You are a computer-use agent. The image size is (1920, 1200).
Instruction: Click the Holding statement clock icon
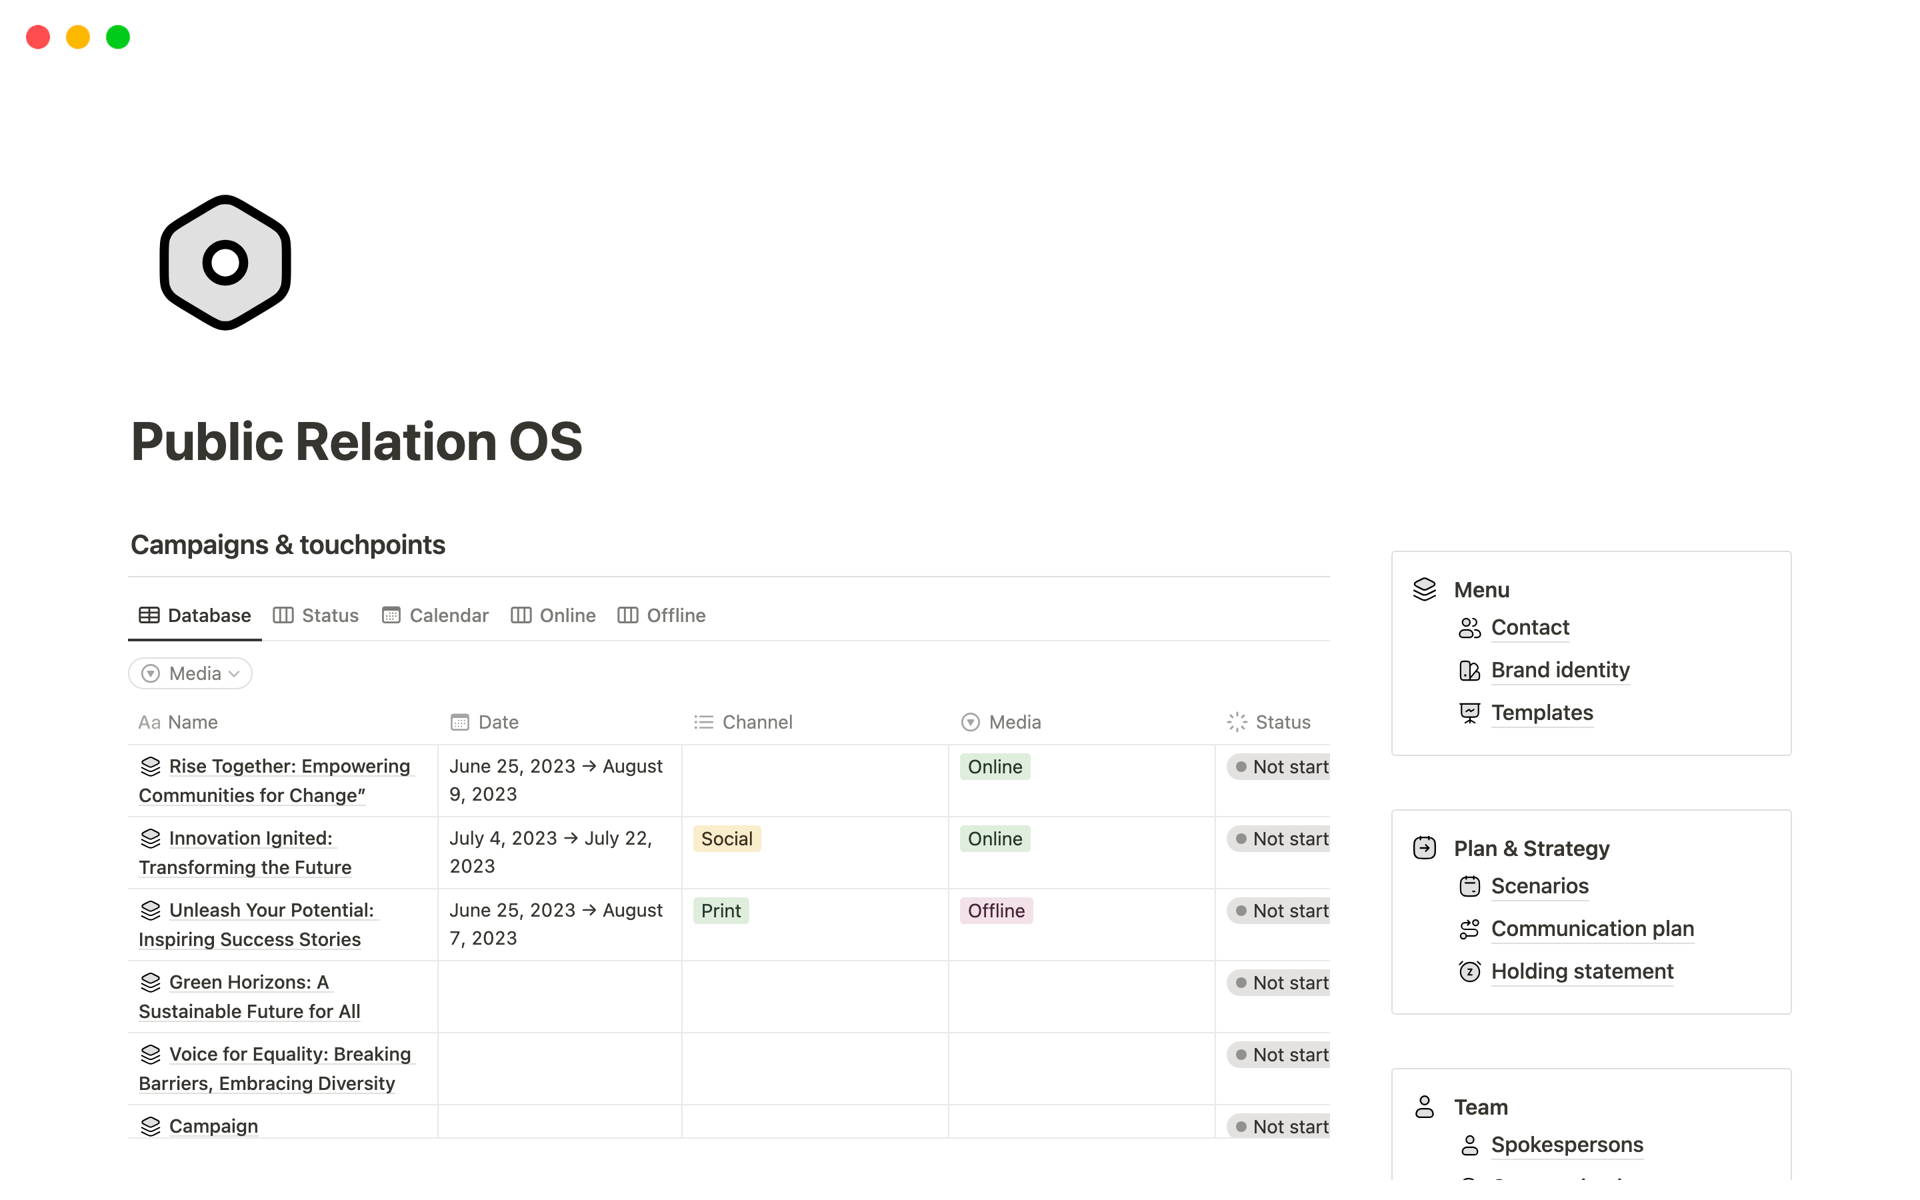point(1469,972)
